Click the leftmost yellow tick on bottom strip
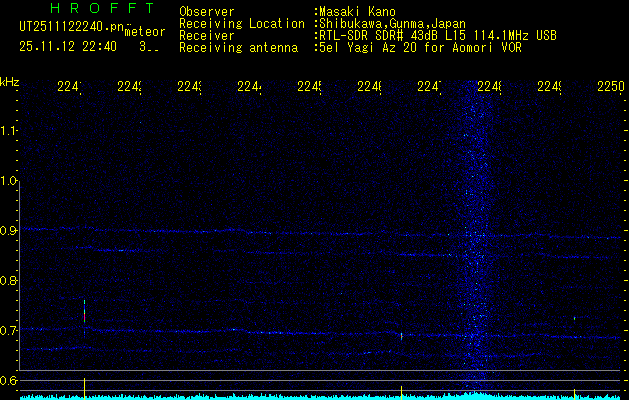The image size is (629, 400). point(85,385)
